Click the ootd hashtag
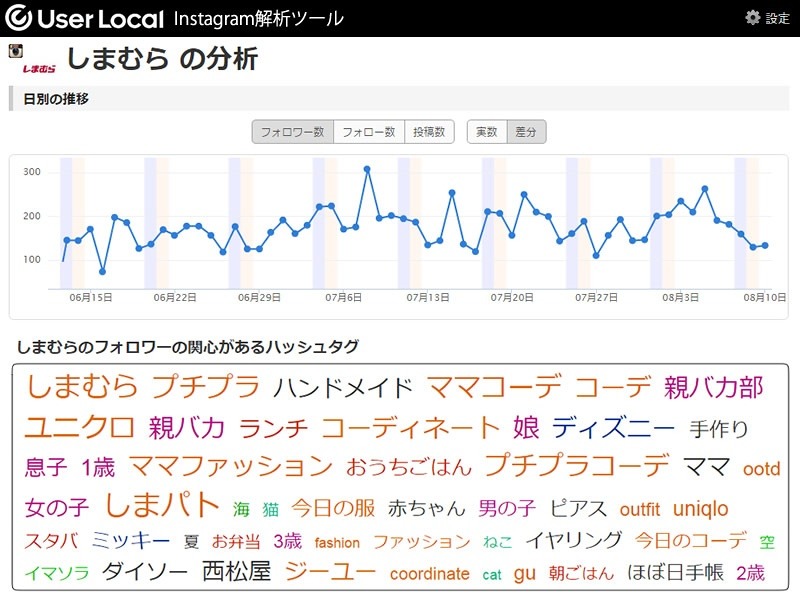This screenshot has height=600, width=800. (762, 469)
